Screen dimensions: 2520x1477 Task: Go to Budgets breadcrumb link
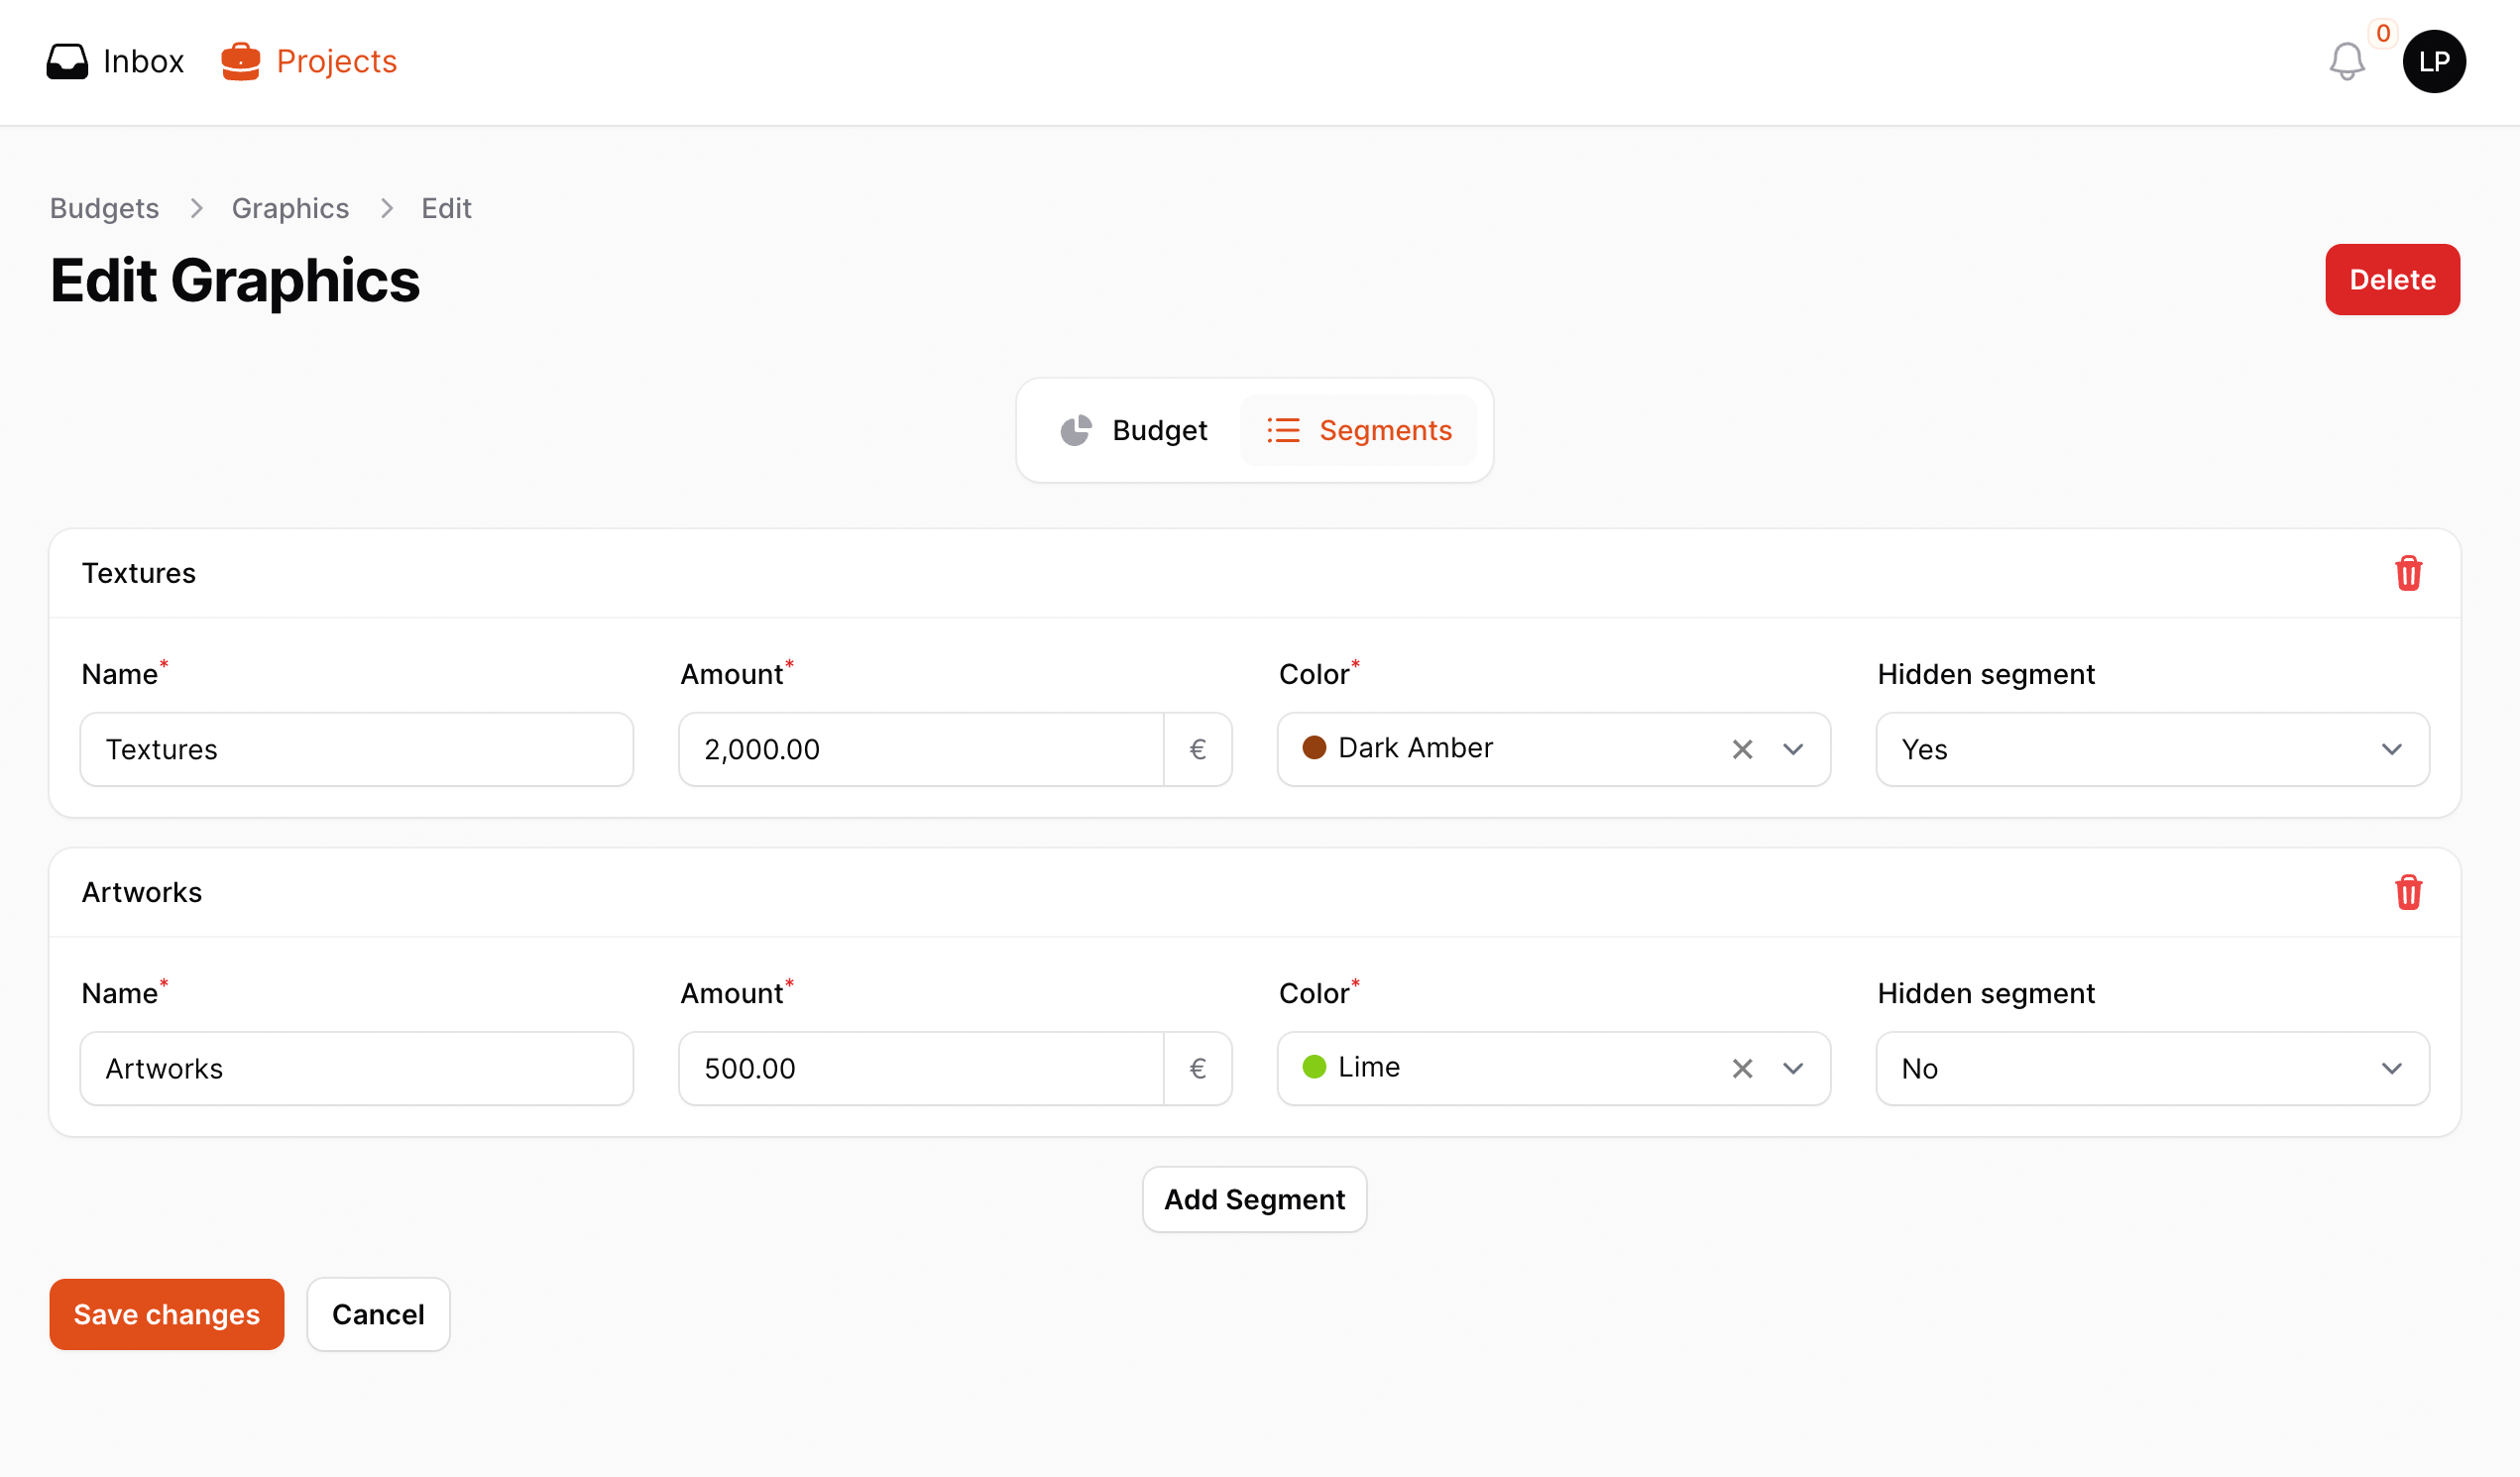104,208
